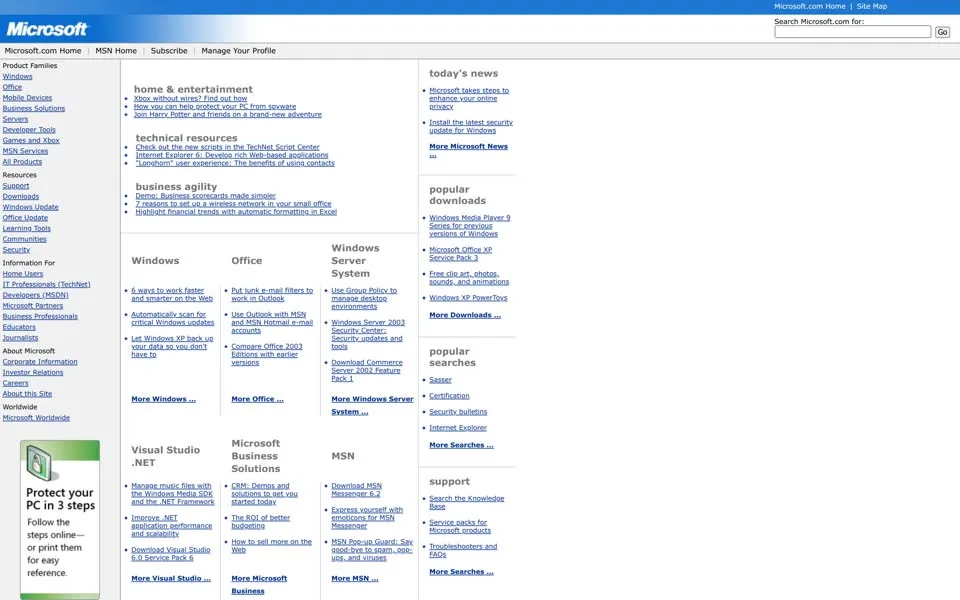Open Search the Knowledge Base link
This screenshot has width=960, height=600.
(467, 503)
